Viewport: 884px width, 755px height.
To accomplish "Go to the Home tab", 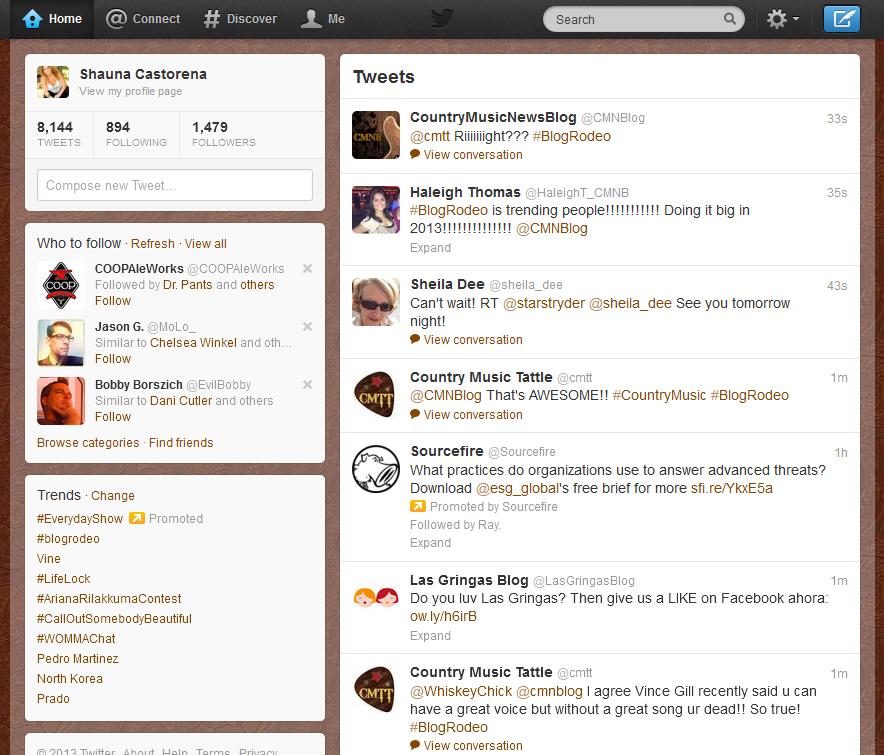I will coord(52,19).
